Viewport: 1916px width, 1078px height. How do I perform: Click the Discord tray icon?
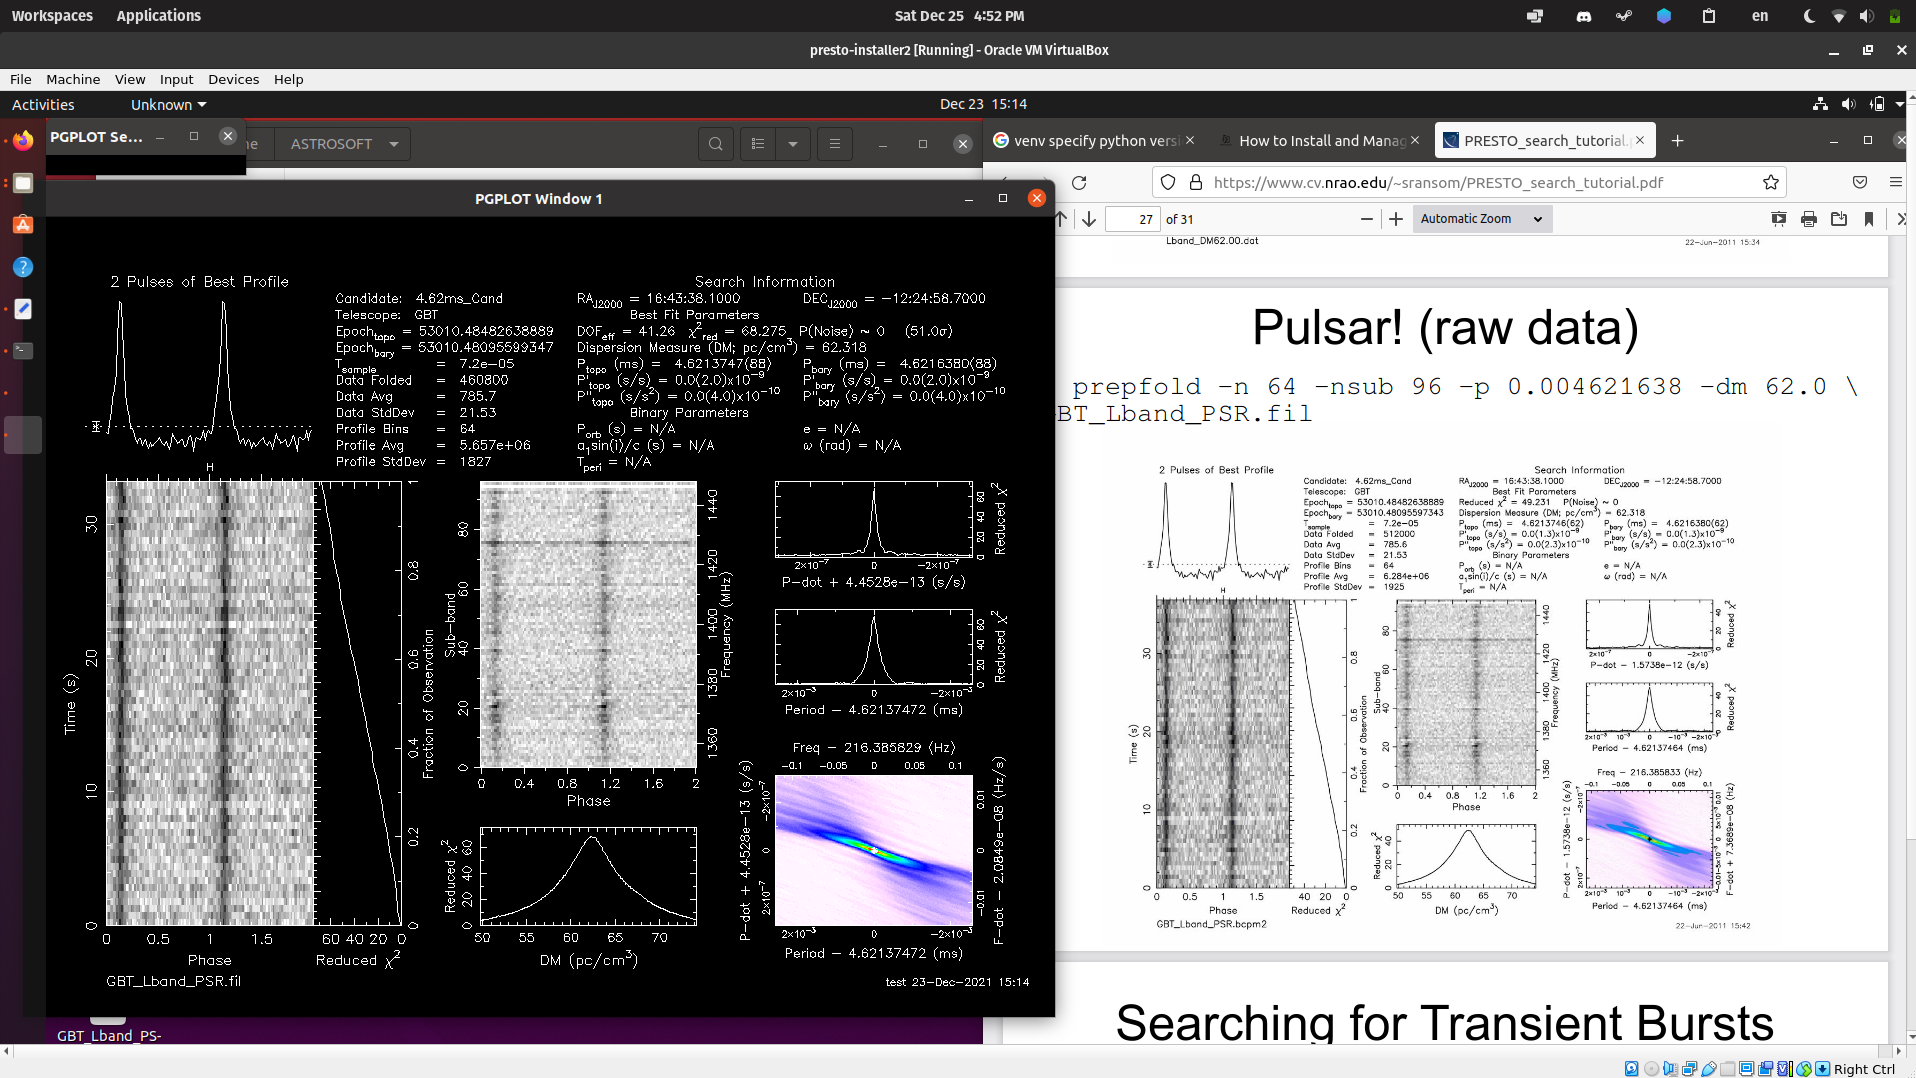[x=1583, y=16]
